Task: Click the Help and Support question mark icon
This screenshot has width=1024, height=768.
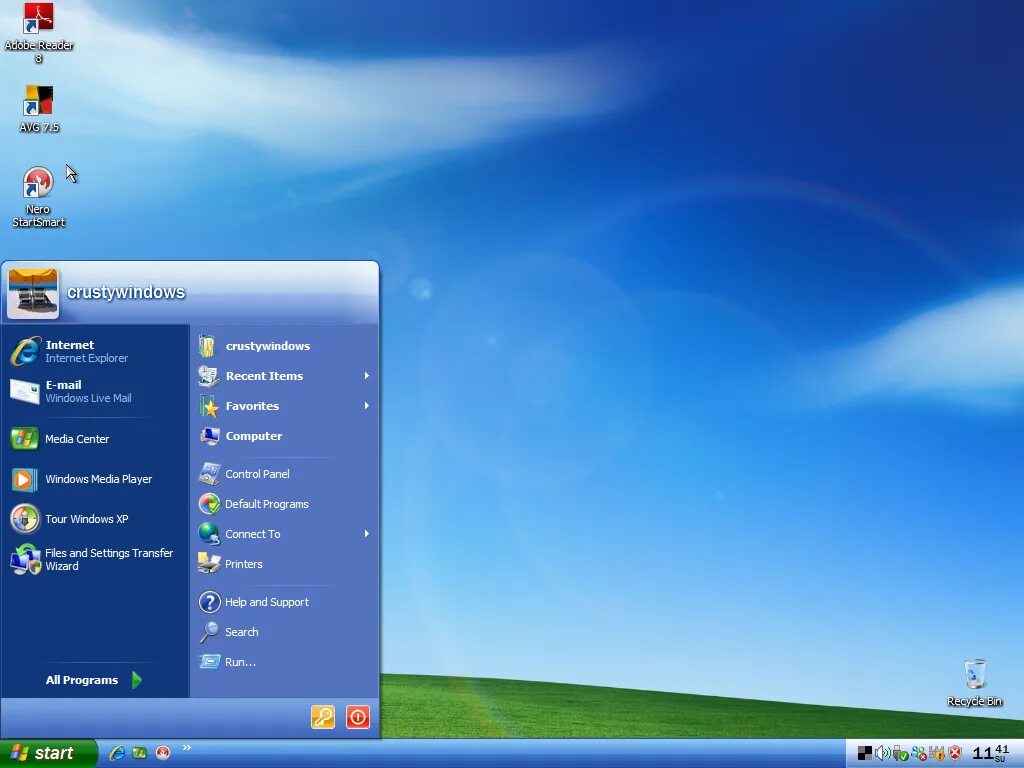Action: 209,602
